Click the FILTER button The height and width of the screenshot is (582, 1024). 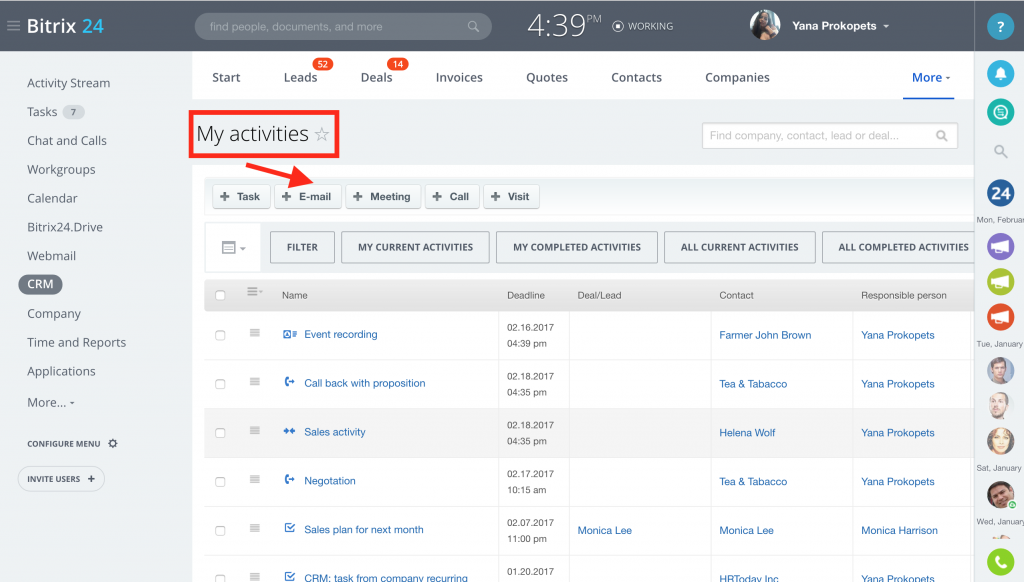[302, 248]
